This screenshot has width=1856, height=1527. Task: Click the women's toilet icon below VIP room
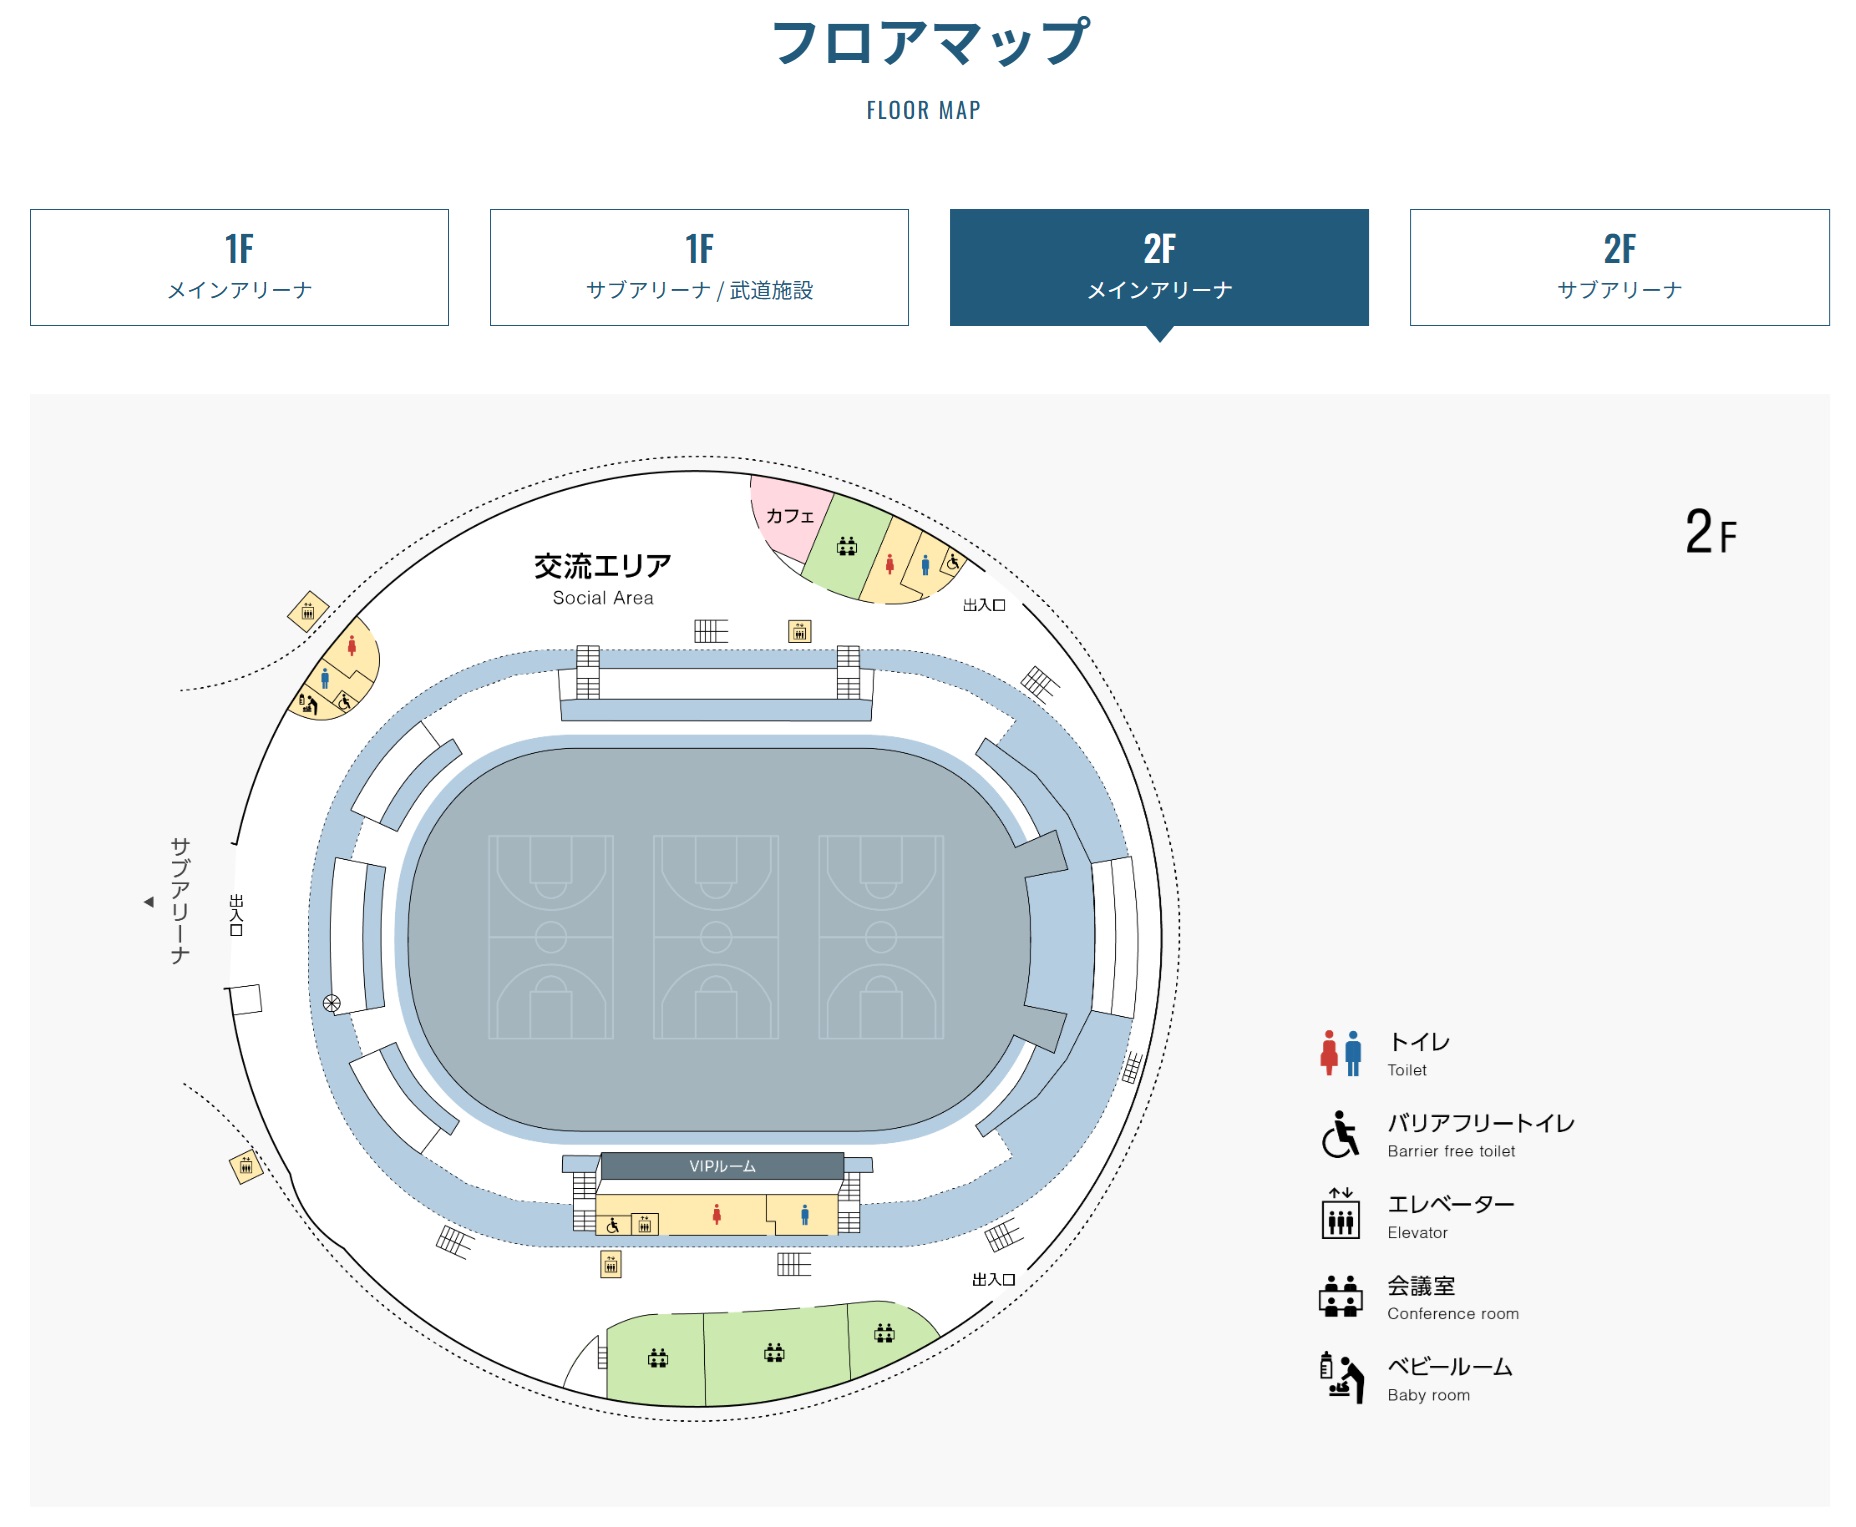(x=717, y=1214)
